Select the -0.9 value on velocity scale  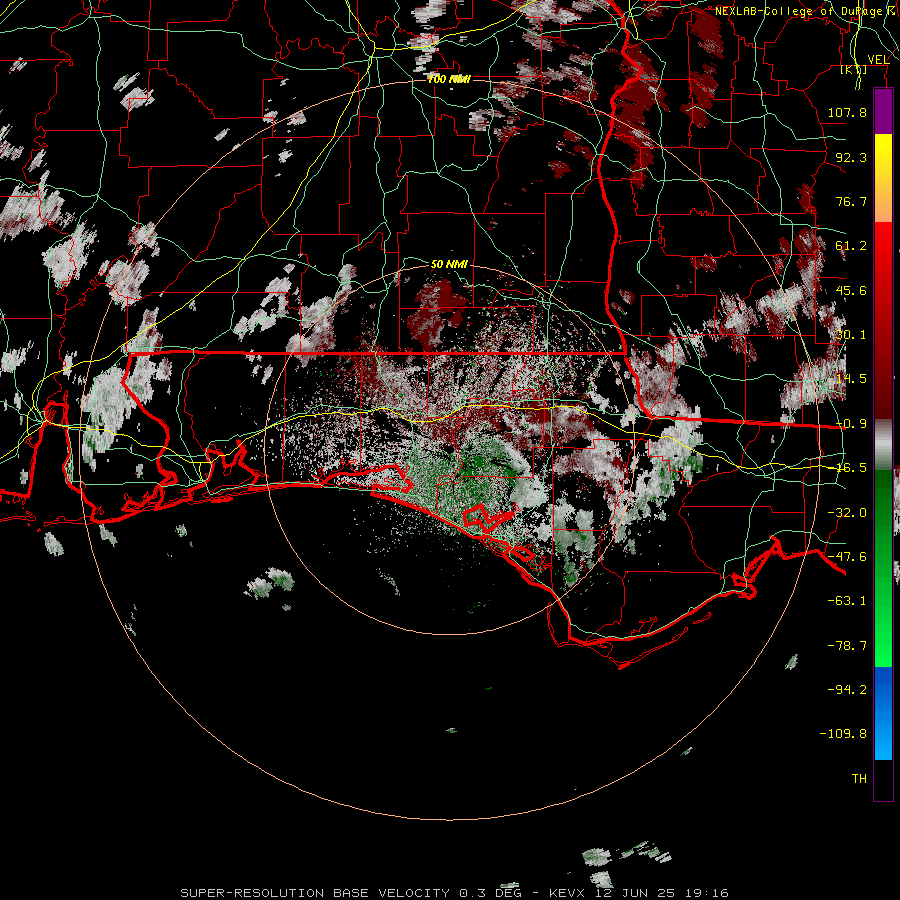pos(851,424)
